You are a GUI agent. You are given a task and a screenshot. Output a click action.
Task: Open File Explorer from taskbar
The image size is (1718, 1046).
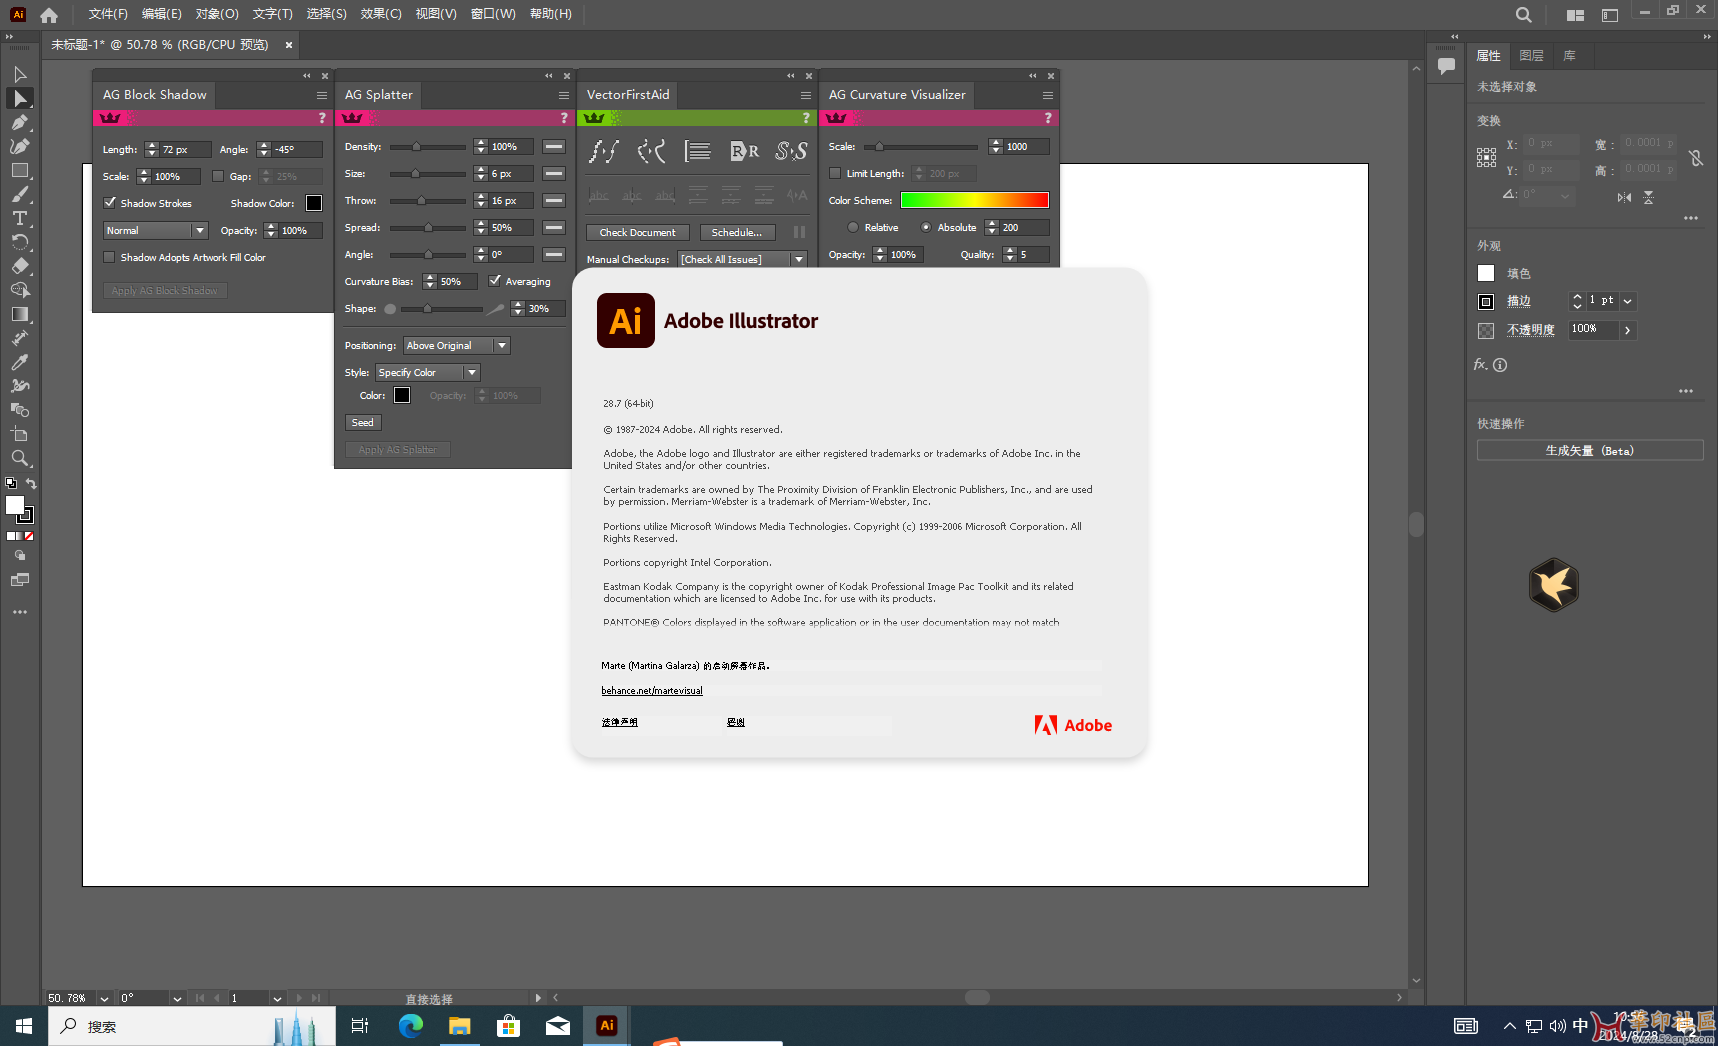coord(459,1026)
